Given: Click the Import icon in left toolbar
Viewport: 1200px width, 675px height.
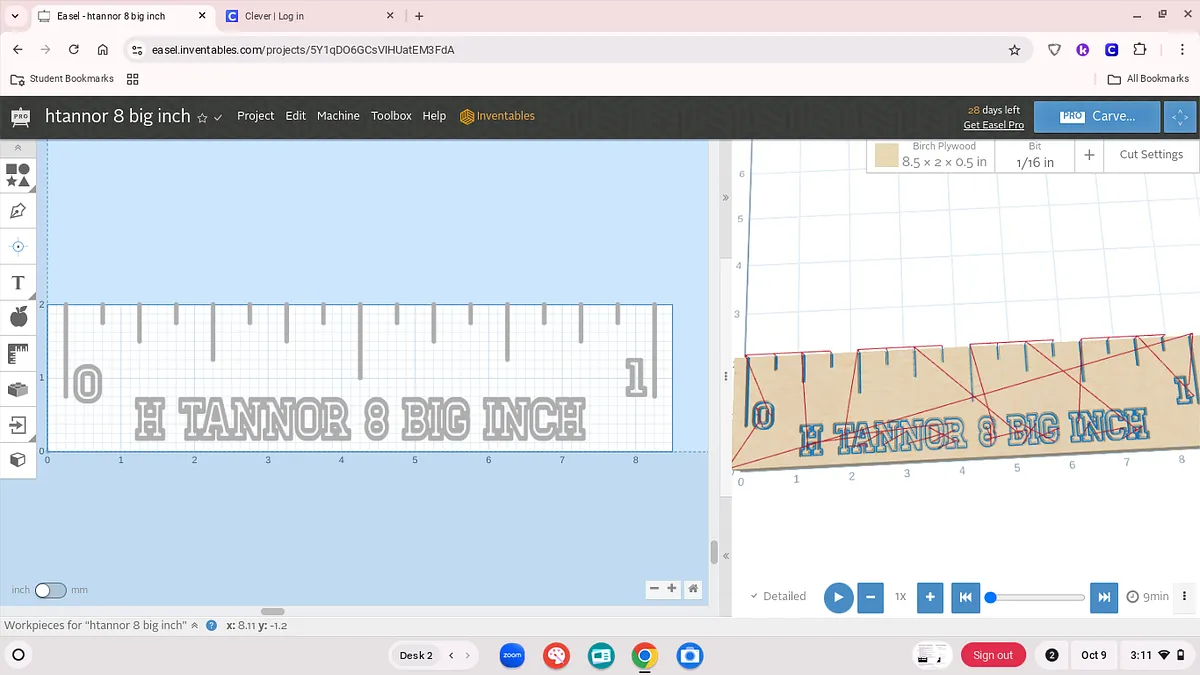Looking at the screenshot, I should tap(18, 424).
